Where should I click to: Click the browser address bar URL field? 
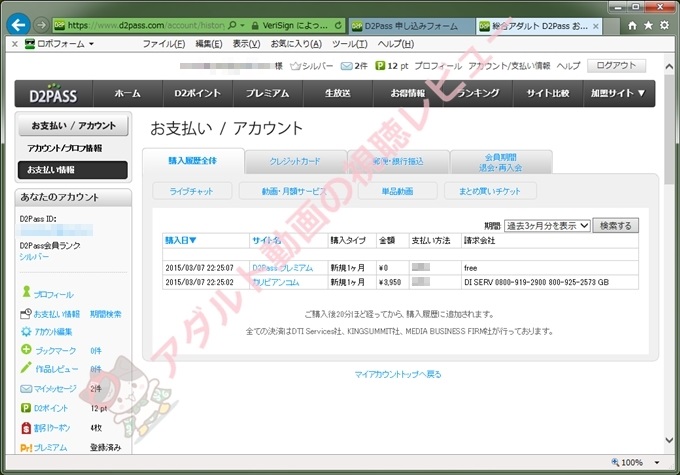pos(145,26)
